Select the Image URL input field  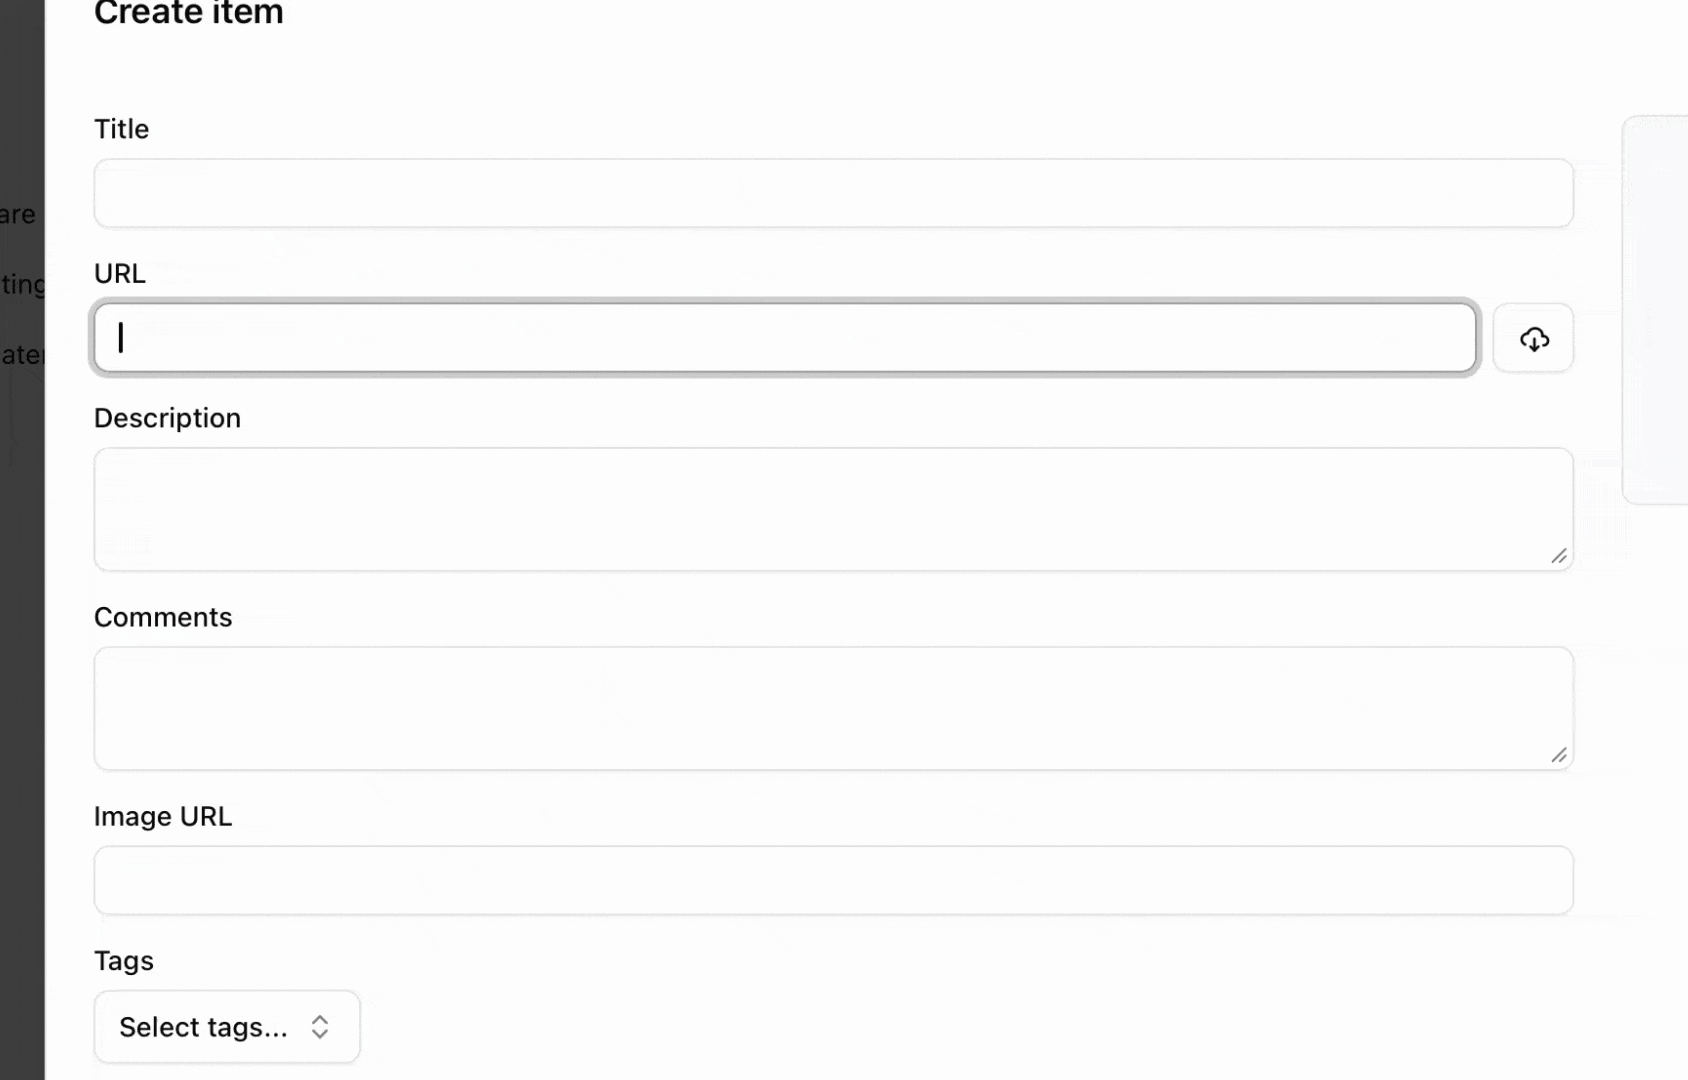833,880
